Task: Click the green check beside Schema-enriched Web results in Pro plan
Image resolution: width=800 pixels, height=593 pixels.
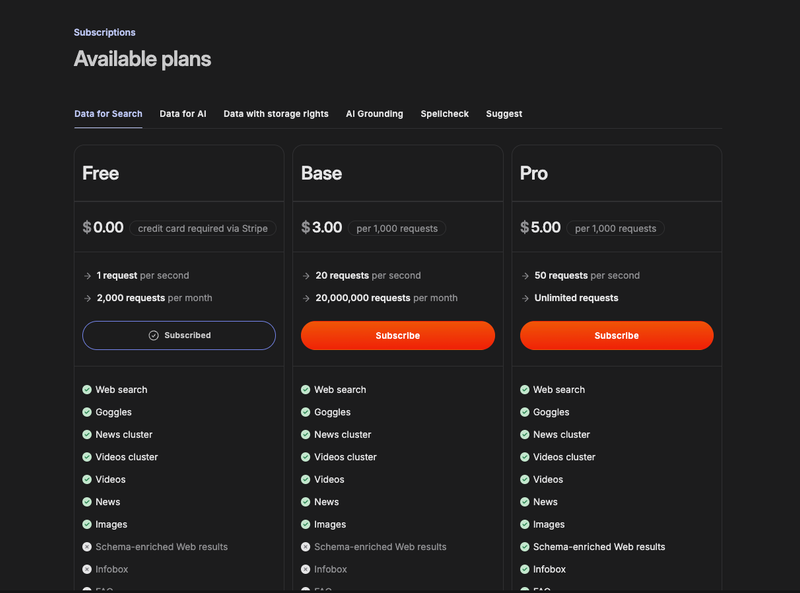Action: [525, 547]
